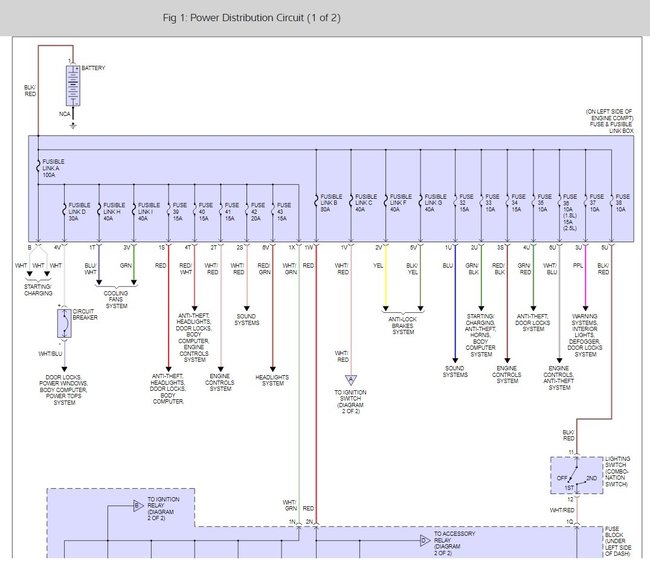Click LIGHTING SWITCH (Combination Switch) label
This screenshot has height=563, width=650.
[x=617, y=471]
